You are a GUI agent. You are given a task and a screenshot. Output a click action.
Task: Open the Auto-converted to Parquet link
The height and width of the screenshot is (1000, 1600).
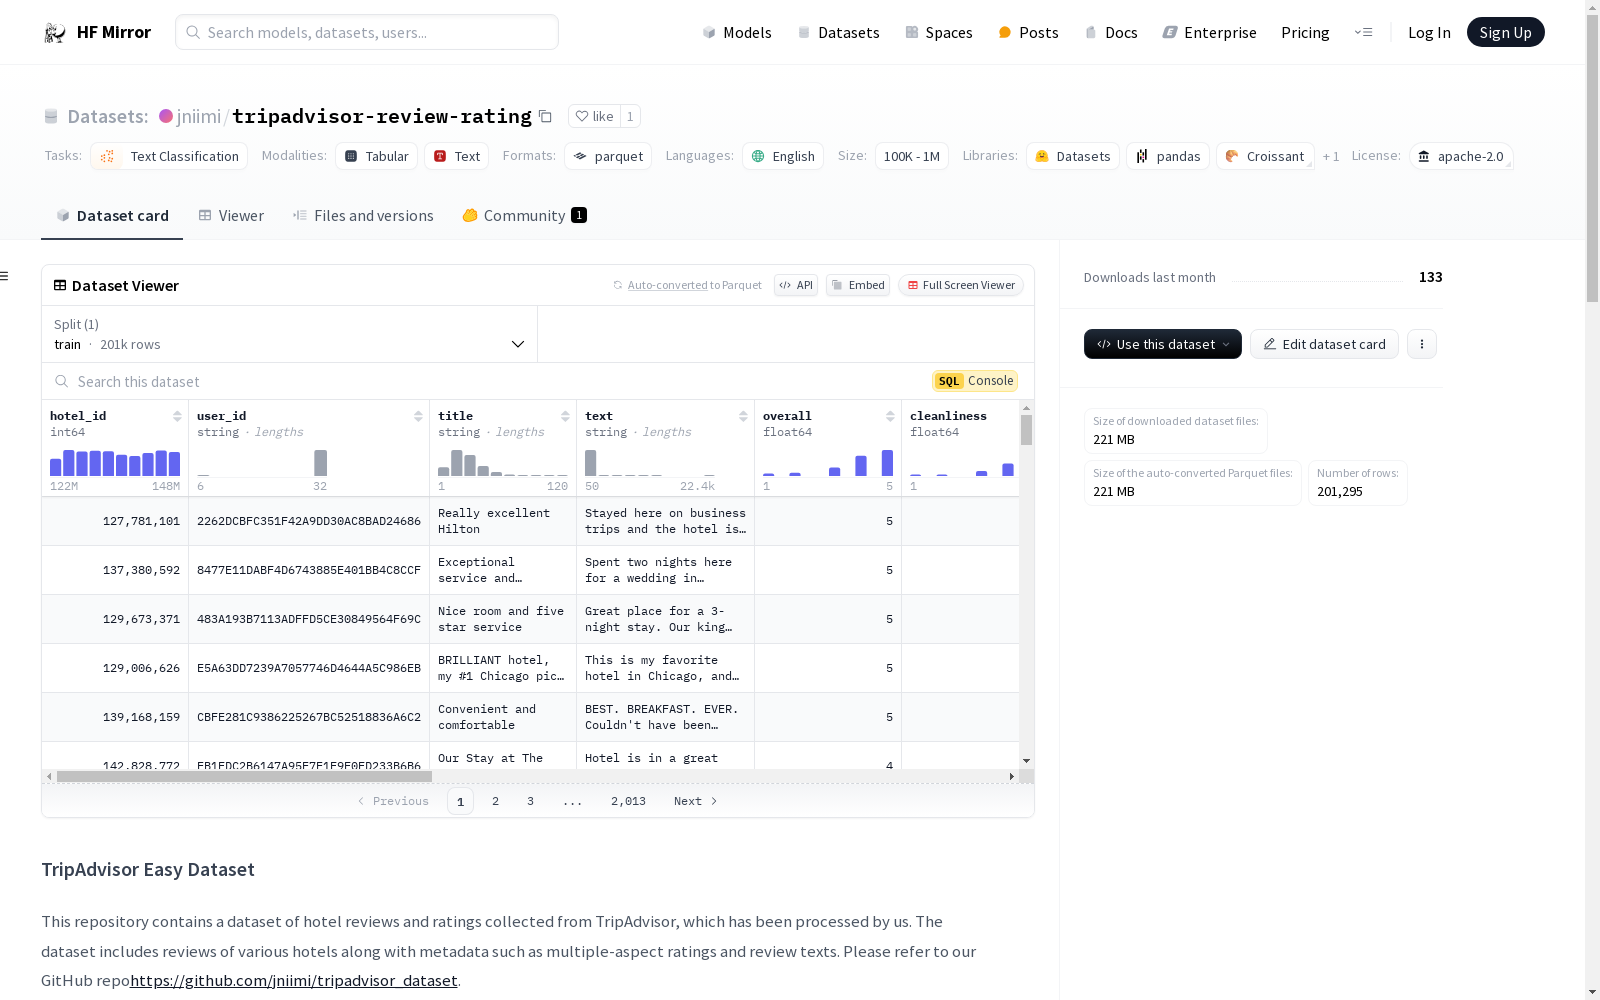tap(668, 285)
